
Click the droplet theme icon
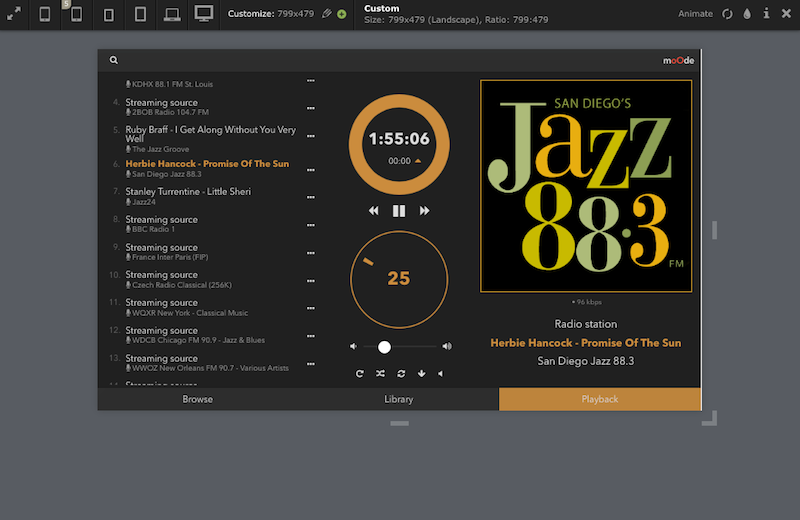click(747, 14)
